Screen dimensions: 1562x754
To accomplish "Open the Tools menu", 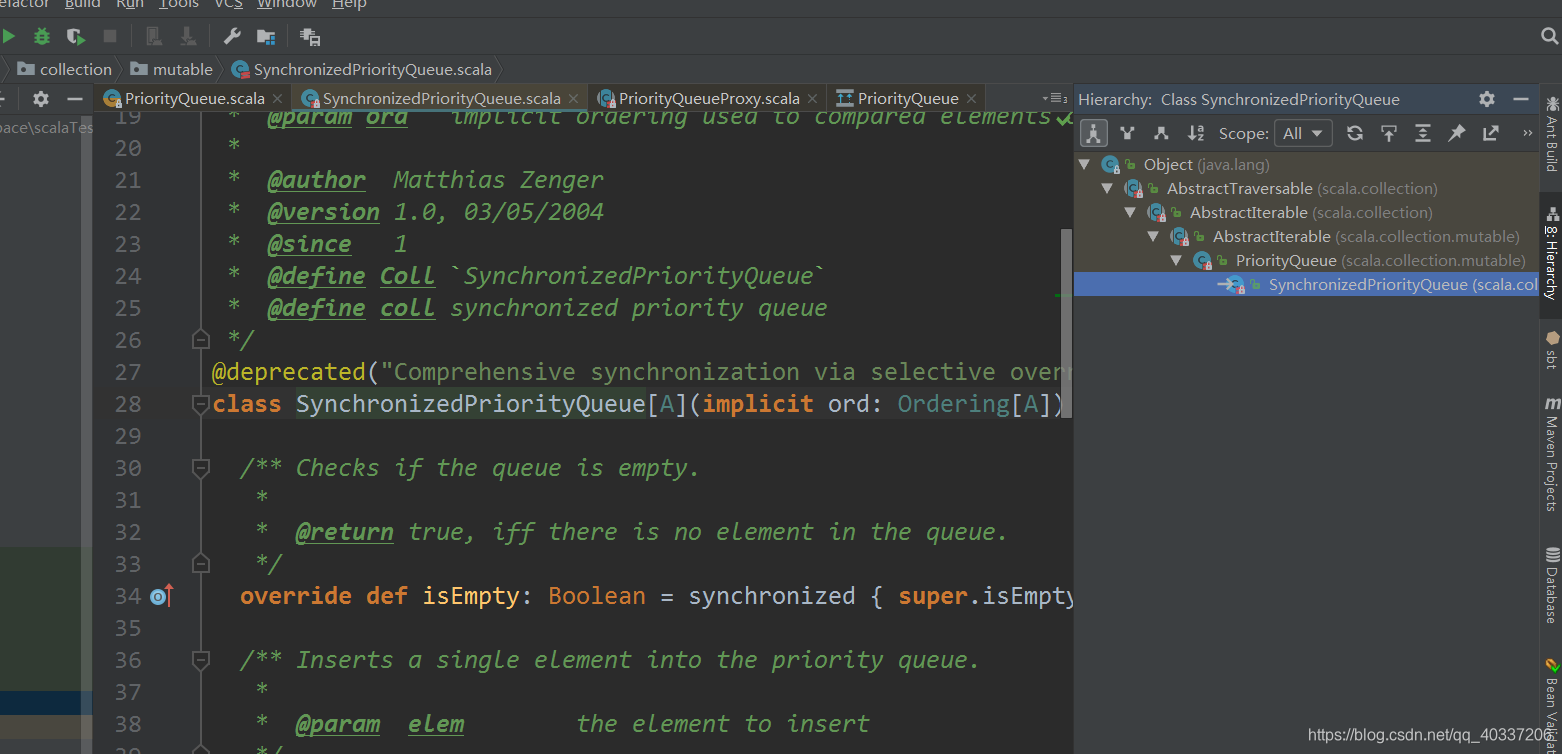I will (179, 4).
